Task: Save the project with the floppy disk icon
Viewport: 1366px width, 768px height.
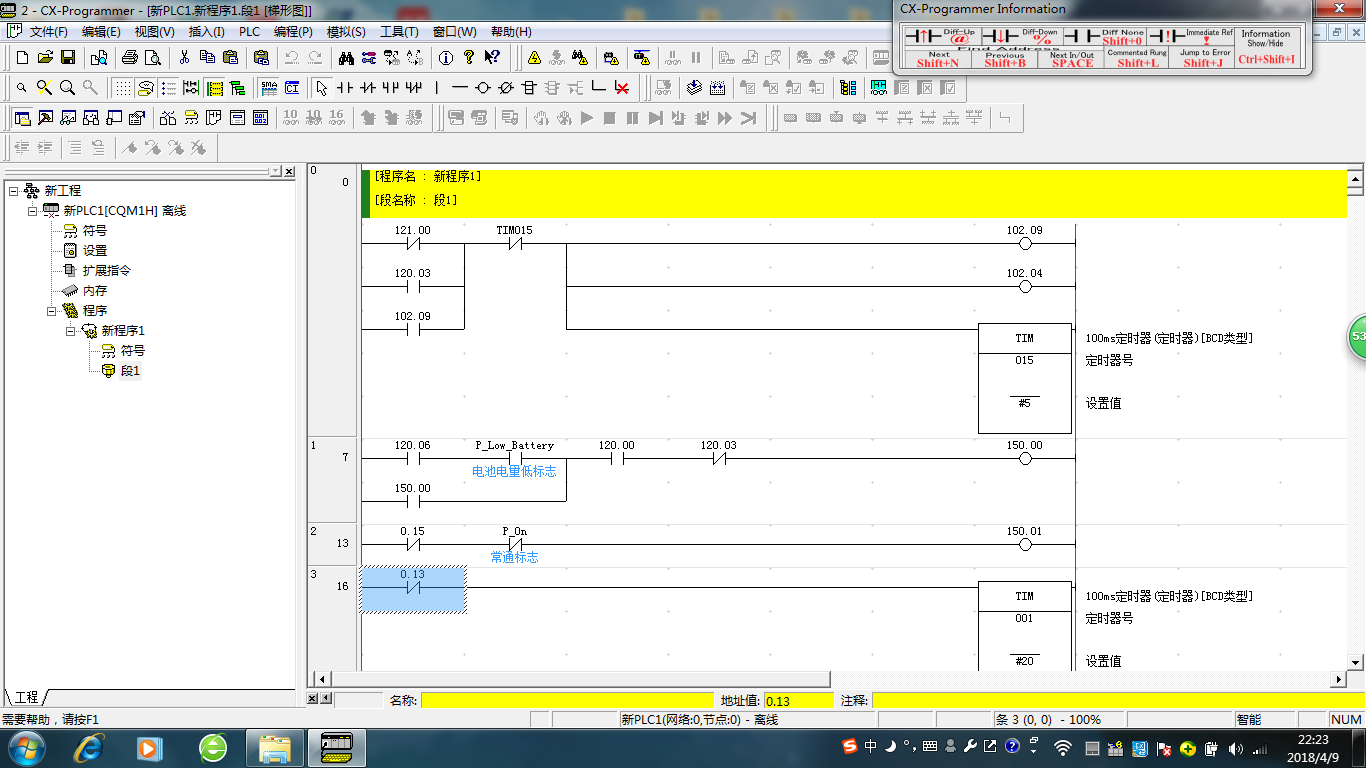Action: (68, 57)
